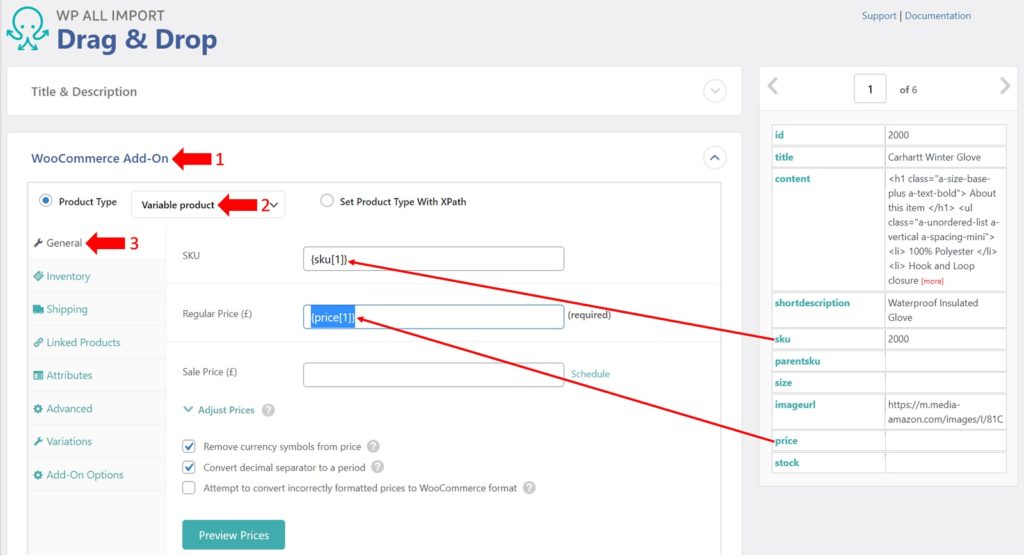Click the Inventory tag icon
This screenshot has width=1024, height=556.
point(38,276)
